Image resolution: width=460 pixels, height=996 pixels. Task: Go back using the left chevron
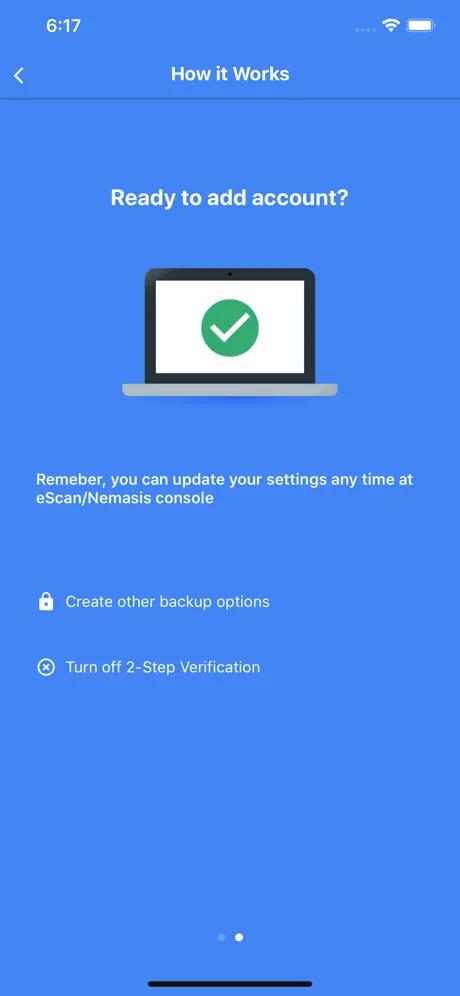[19, 76]
